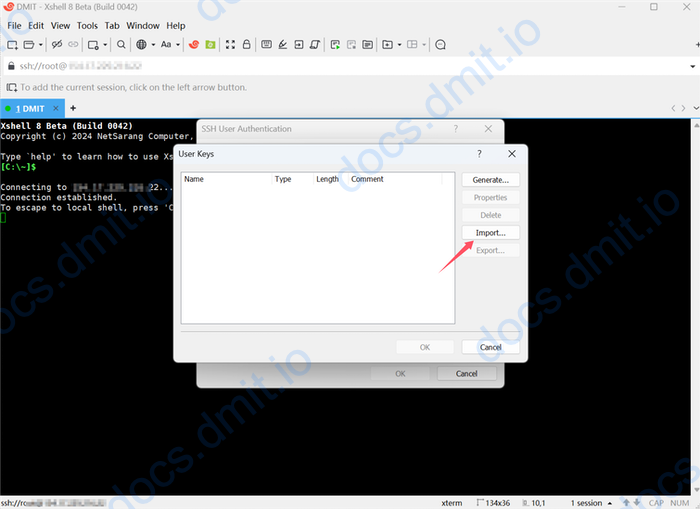Open the folder icon dropdown arrow
This screenshot has height=509, width=700.
[40, 45]
